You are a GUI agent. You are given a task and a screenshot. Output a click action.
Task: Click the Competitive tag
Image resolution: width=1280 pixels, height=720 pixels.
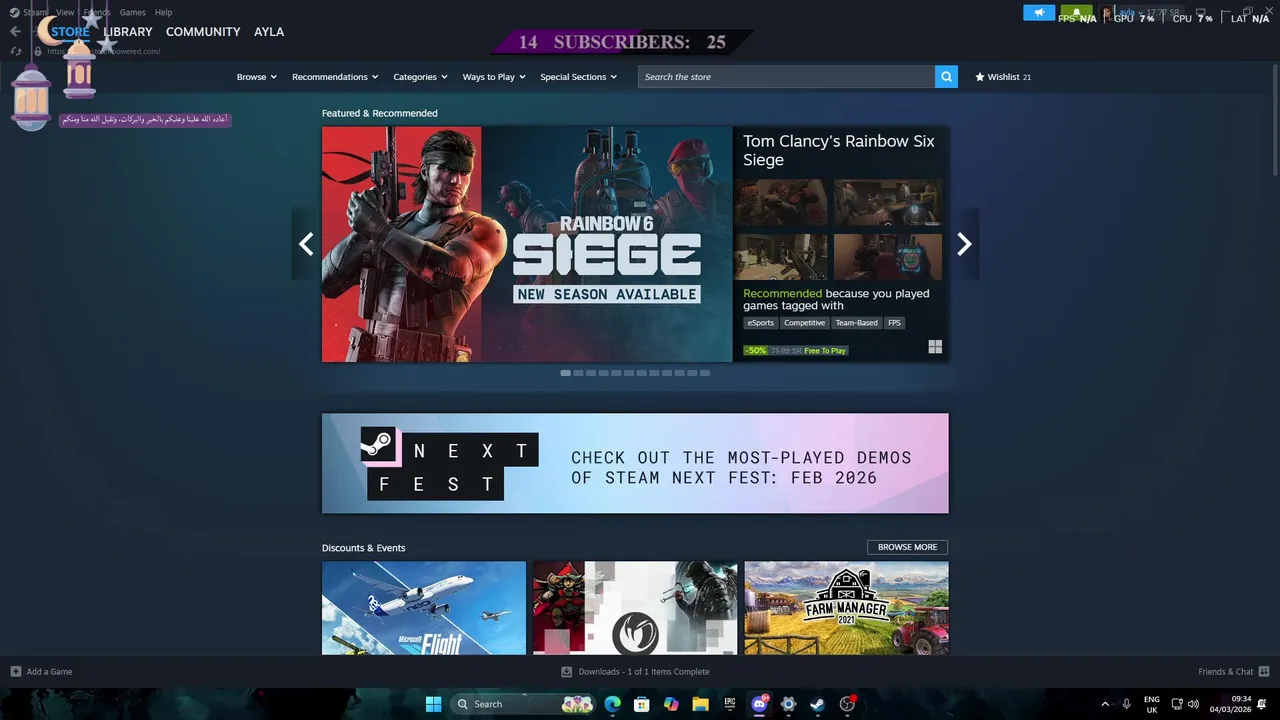[x=804, y=323]
